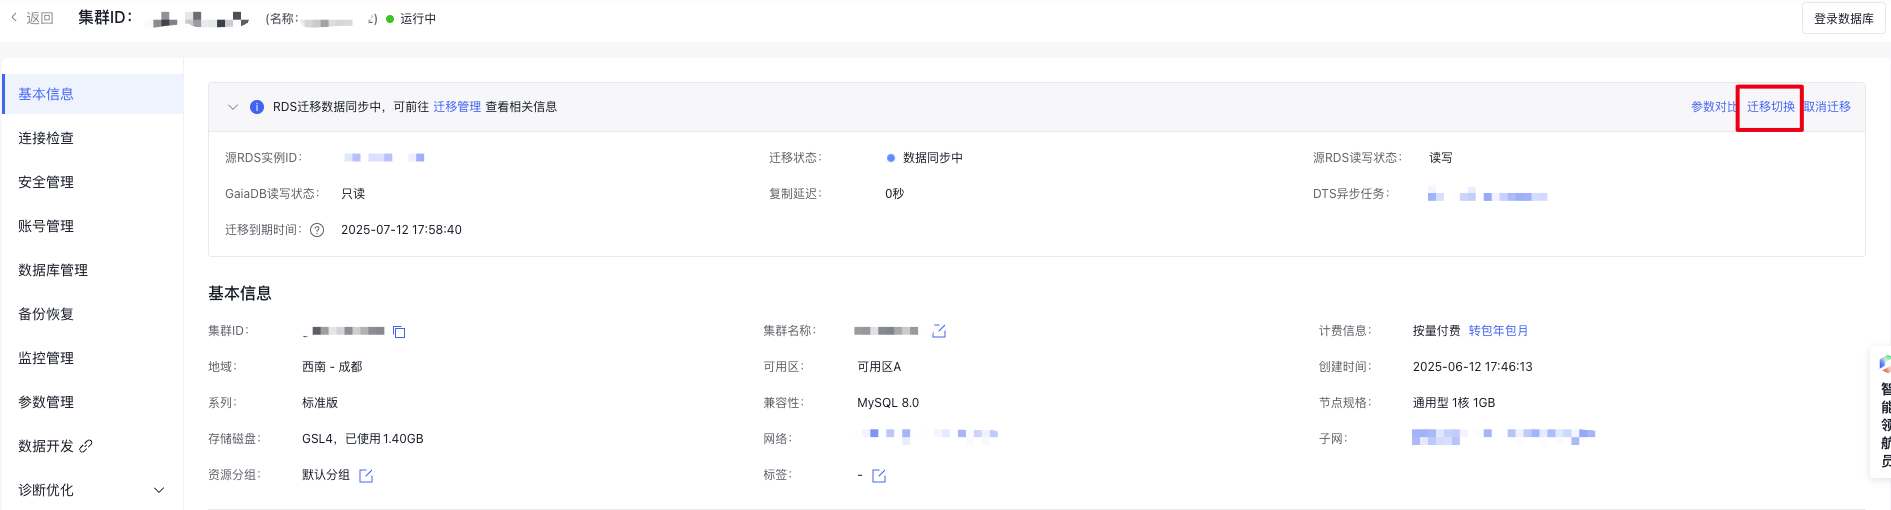This screenshot has width=1891, height=510.
Task: Open the blurred 源RDS实例ID link
Action: click(x=385, y=158)
